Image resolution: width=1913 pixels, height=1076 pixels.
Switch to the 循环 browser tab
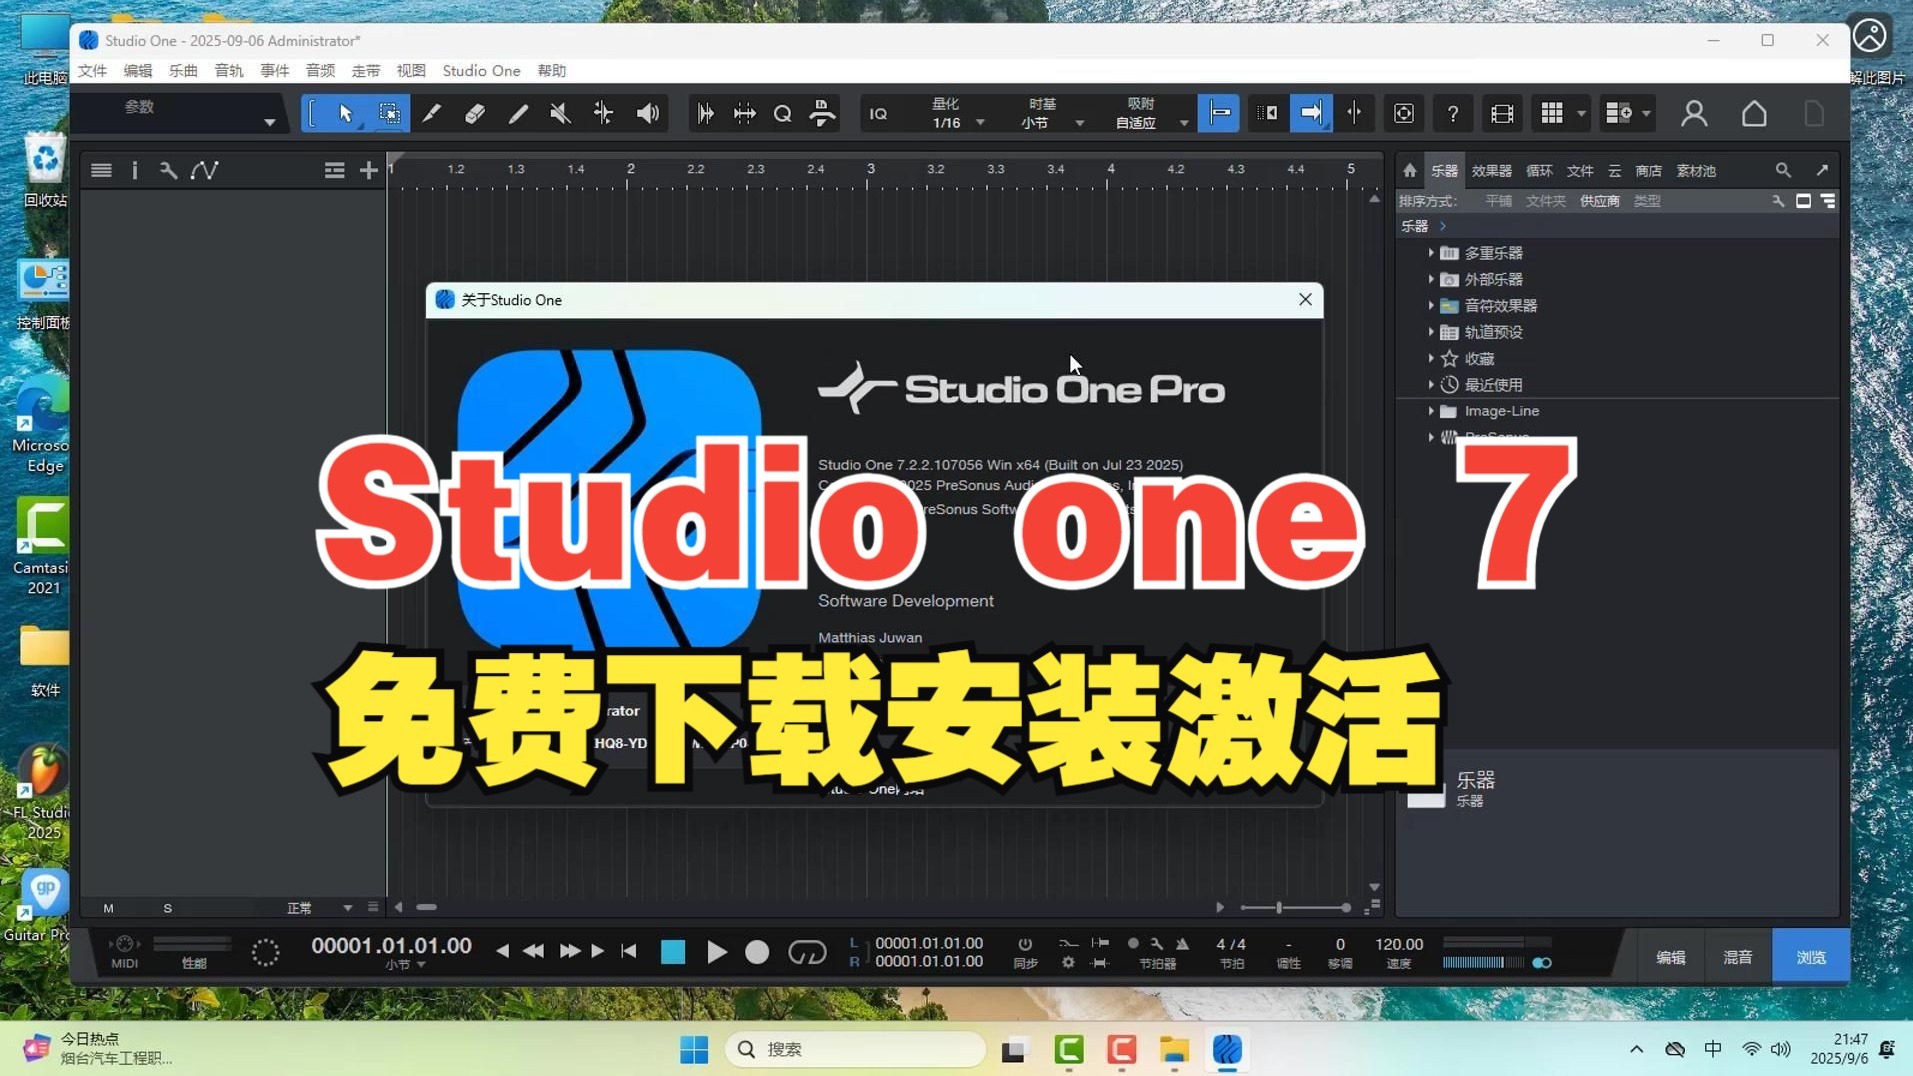[x=1539, y=171]
